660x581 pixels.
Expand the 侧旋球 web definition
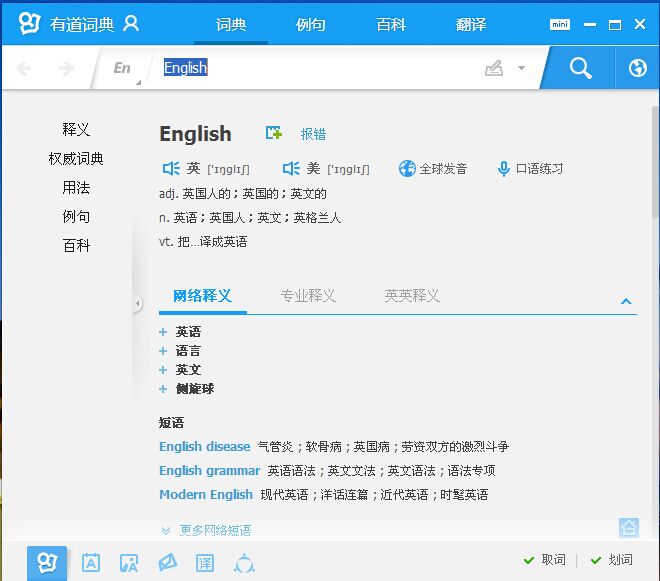pos(163,389)
